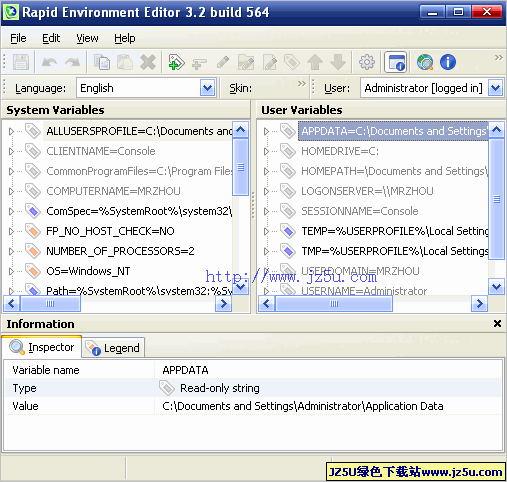507x482 pixels.
Task: Open settings with the gear icon
Action: [367, 62]
